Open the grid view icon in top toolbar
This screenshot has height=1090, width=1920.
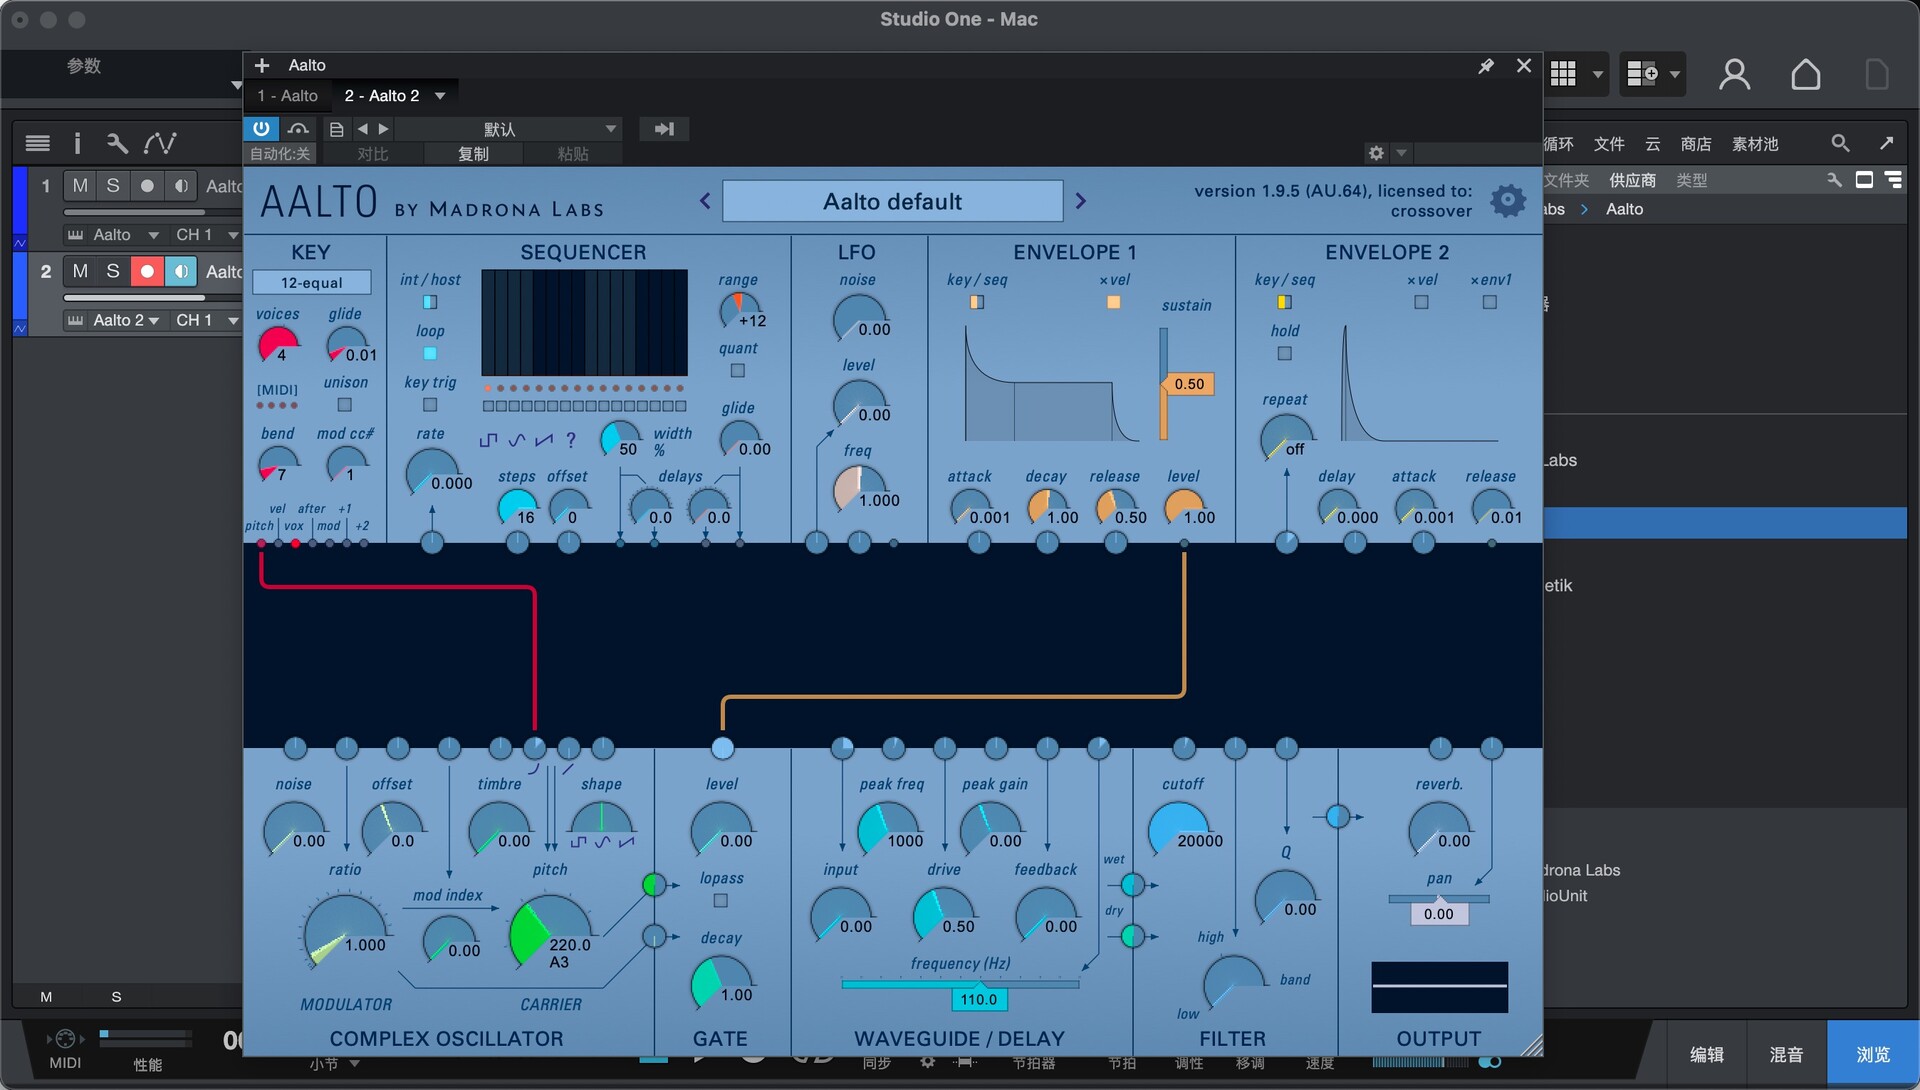(x=1563, y=74)
